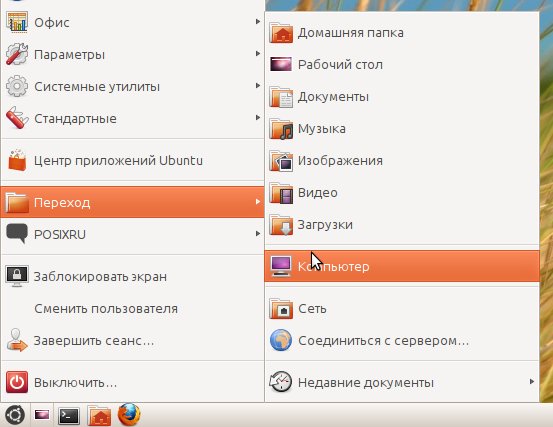
Task: Select the highlighted Переход entry
Action: (x=133, y=202)
